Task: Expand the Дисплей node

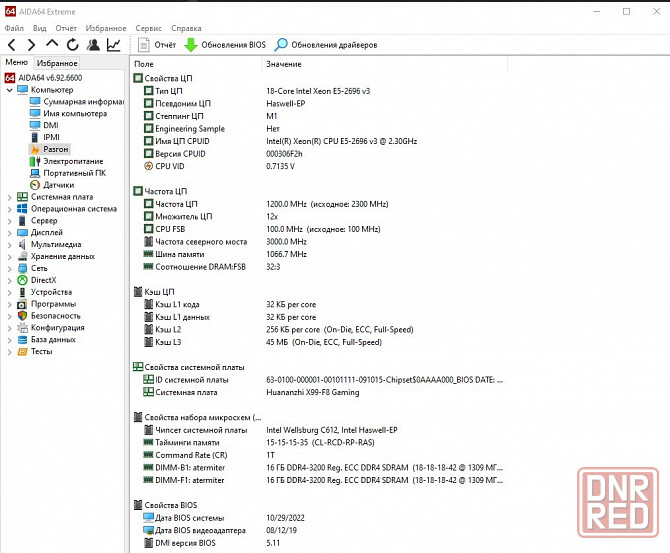Action: pos(9,233)
